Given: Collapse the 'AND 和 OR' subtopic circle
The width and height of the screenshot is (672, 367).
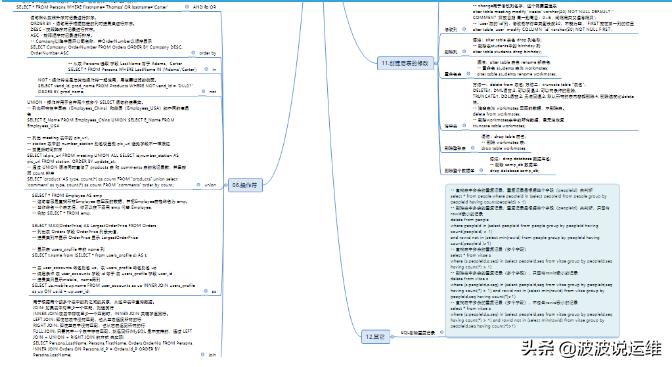Looking at the screenshot, I should (x=187, y=7).
